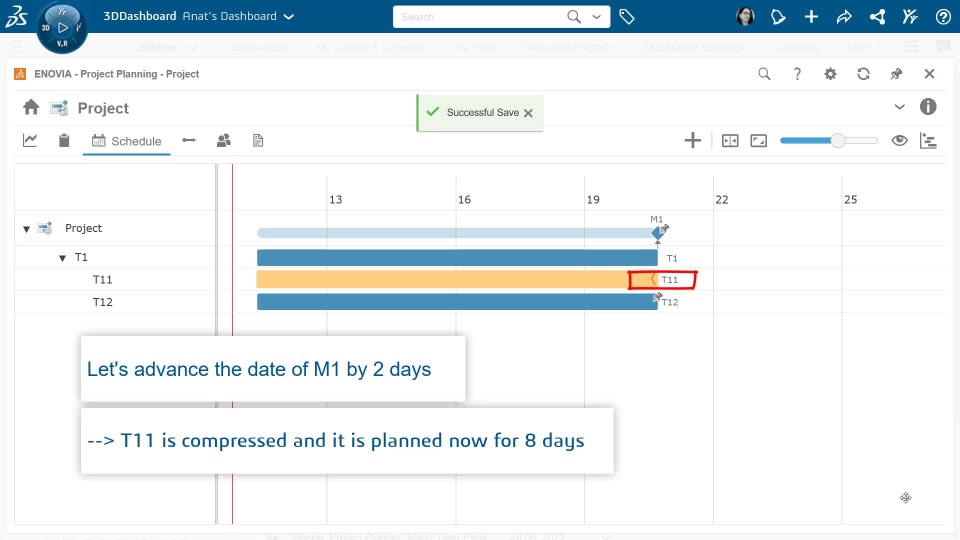The width and height of the screenshot is (960, 540).
Task: Toggle the project information panel
Action: click(x=928, y=107)
